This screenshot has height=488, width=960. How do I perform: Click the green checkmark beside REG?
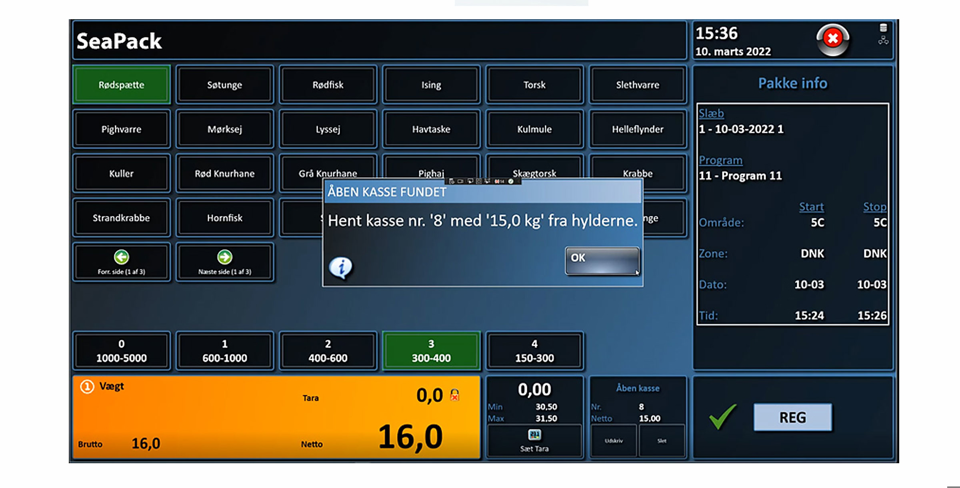tap(723, 416)
